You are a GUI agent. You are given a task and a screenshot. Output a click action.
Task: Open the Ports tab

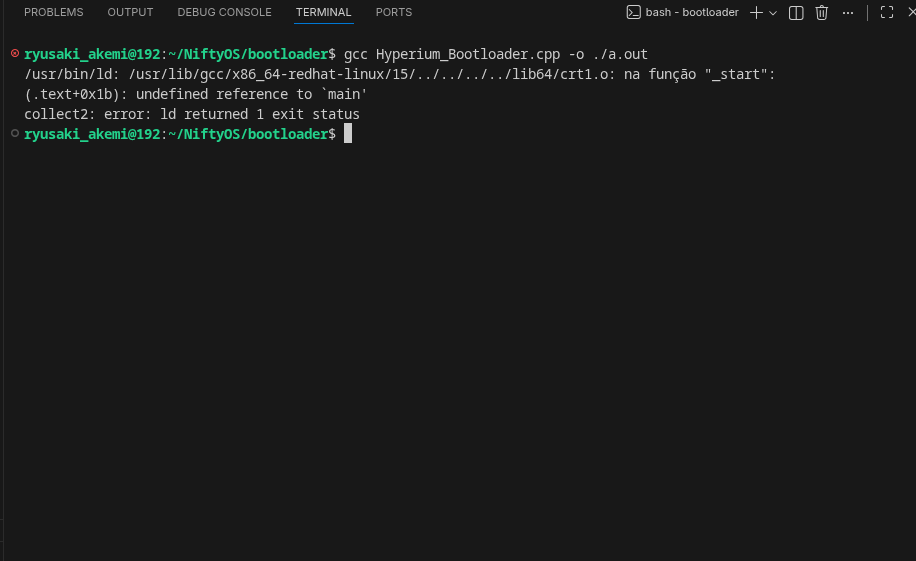pyautogui.click(x=394, y=12)
